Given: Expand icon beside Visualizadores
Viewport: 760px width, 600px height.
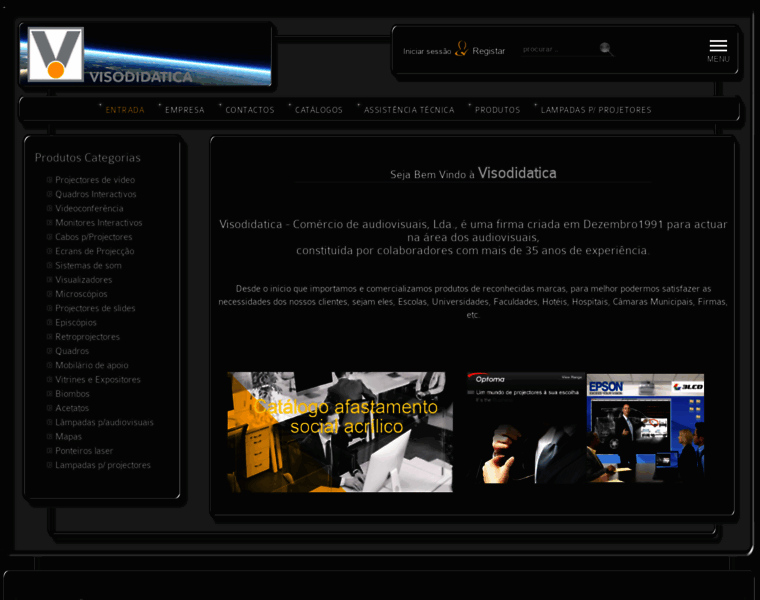Looking at the screenshot, I should [x=49, y=280].
